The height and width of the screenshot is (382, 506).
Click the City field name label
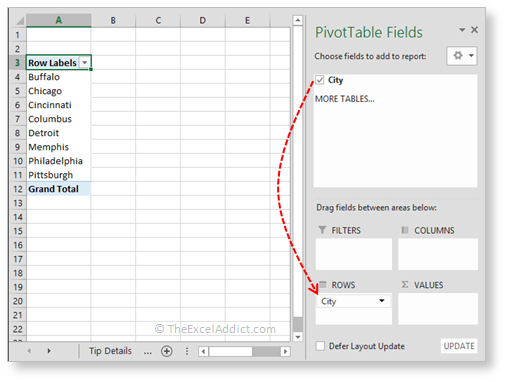tap(336, 80)
